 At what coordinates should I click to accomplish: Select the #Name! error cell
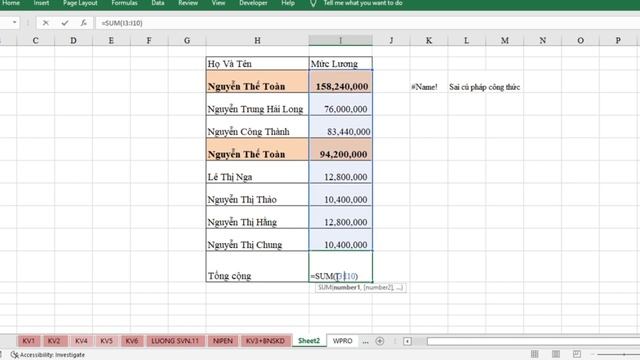pyautogui.click(x=429, y=82)
